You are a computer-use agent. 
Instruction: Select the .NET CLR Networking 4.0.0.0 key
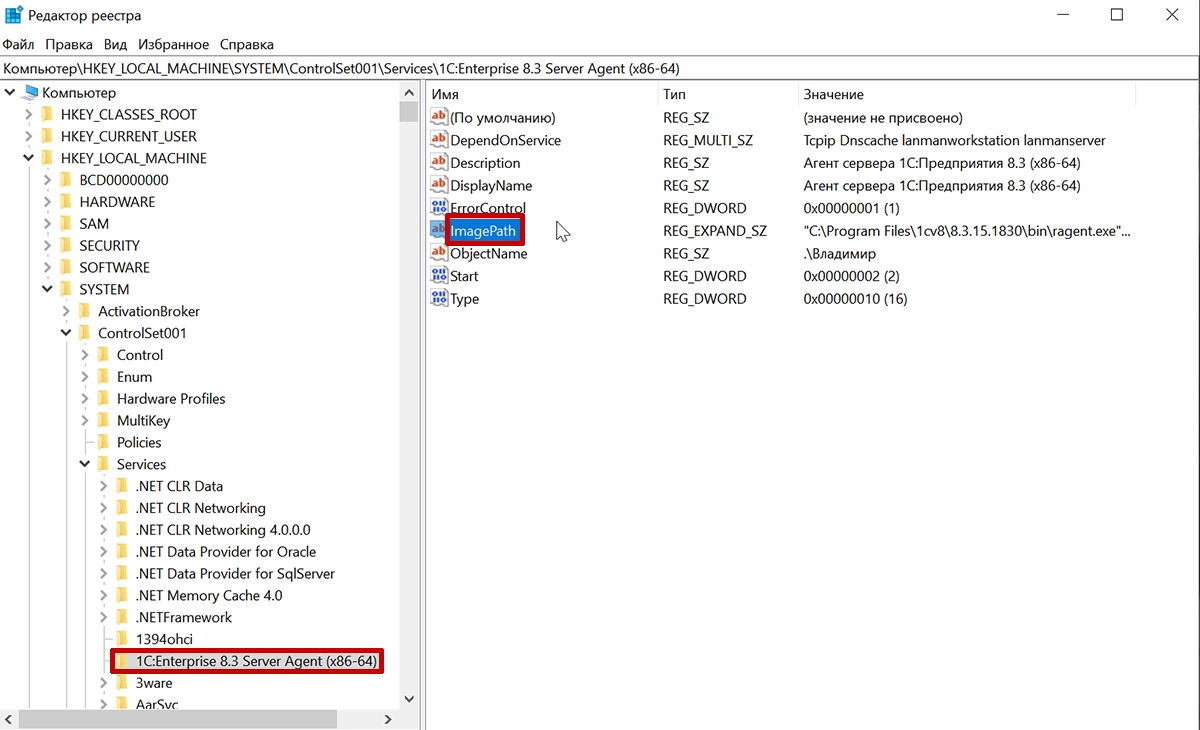pyautogui.click(x=223, y=530)
